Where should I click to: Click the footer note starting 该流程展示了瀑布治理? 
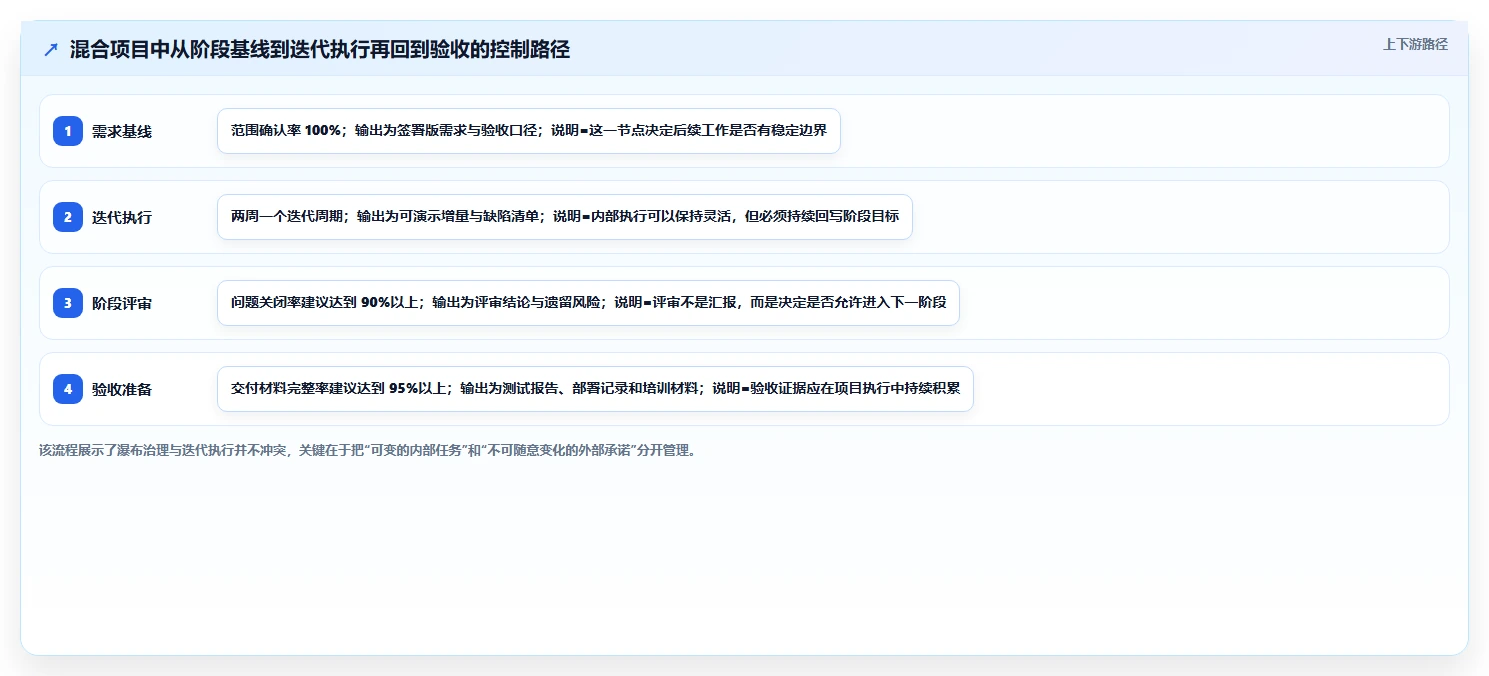(x=368, y=450)
